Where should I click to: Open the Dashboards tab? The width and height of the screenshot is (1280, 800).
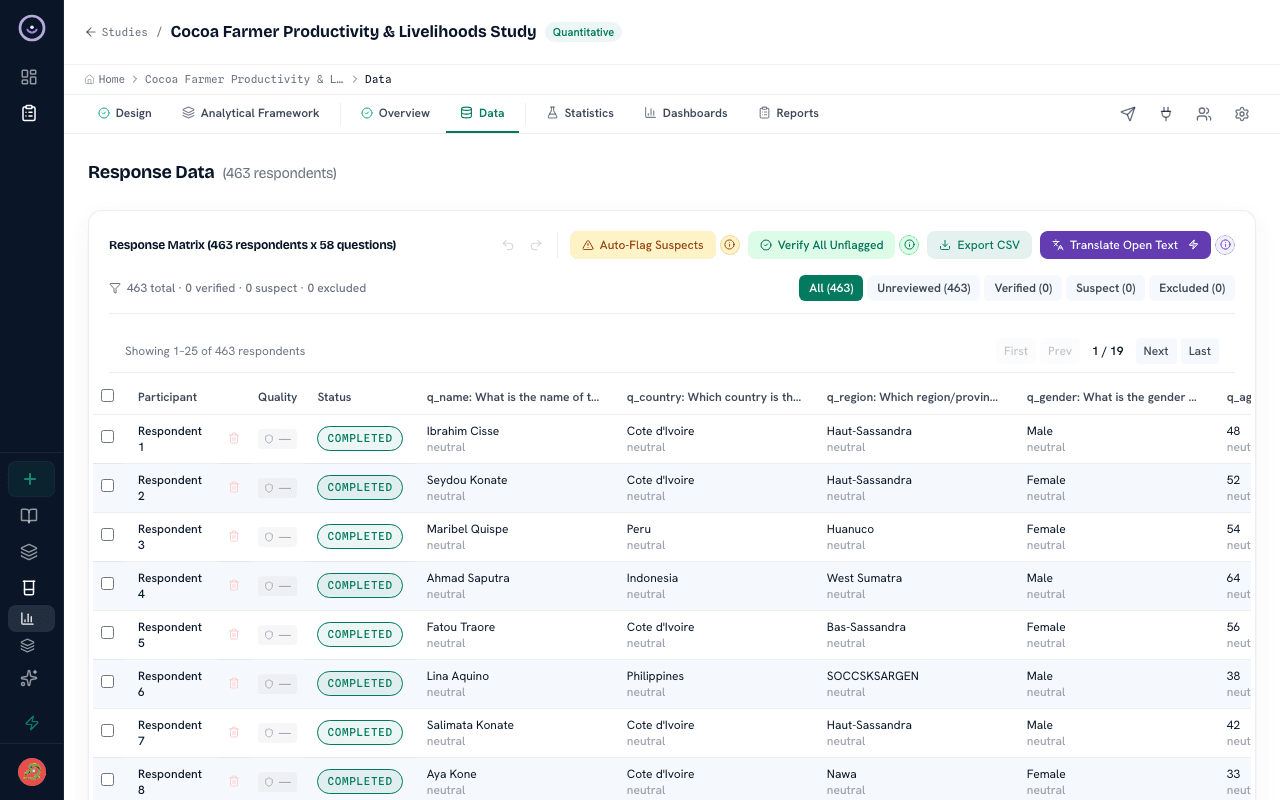click(686, 113)
